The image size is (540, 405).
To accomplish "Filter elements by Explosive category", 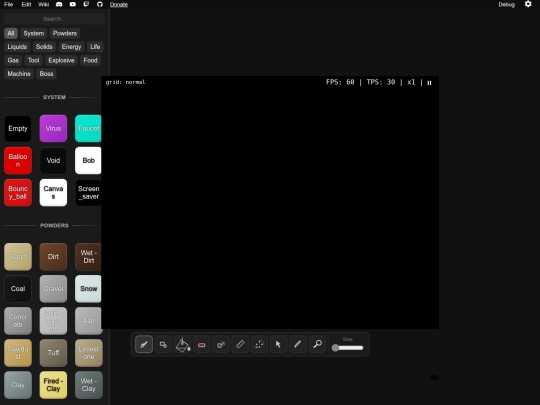I will pyautogui.click(x=61, y=60).
